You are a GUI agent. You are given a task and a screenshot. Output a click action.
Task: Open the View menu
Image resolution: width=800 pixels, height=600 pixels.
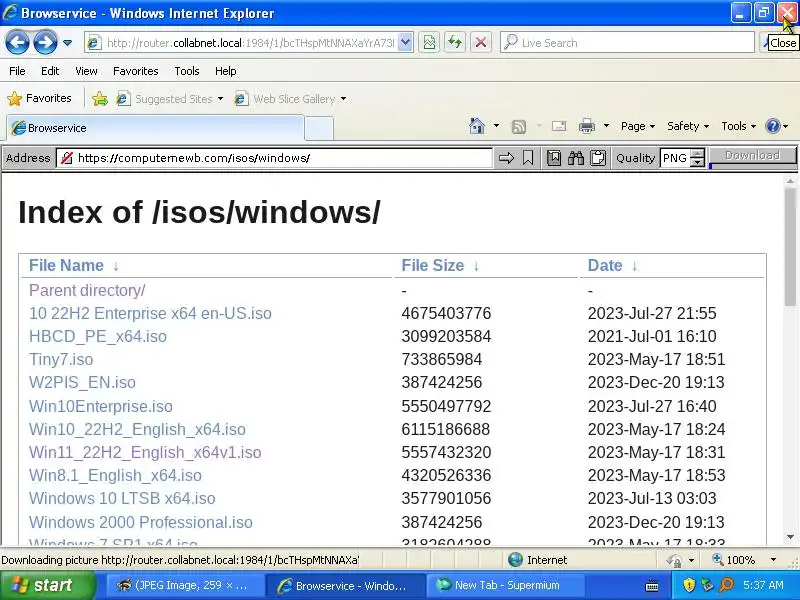[86, 71]
